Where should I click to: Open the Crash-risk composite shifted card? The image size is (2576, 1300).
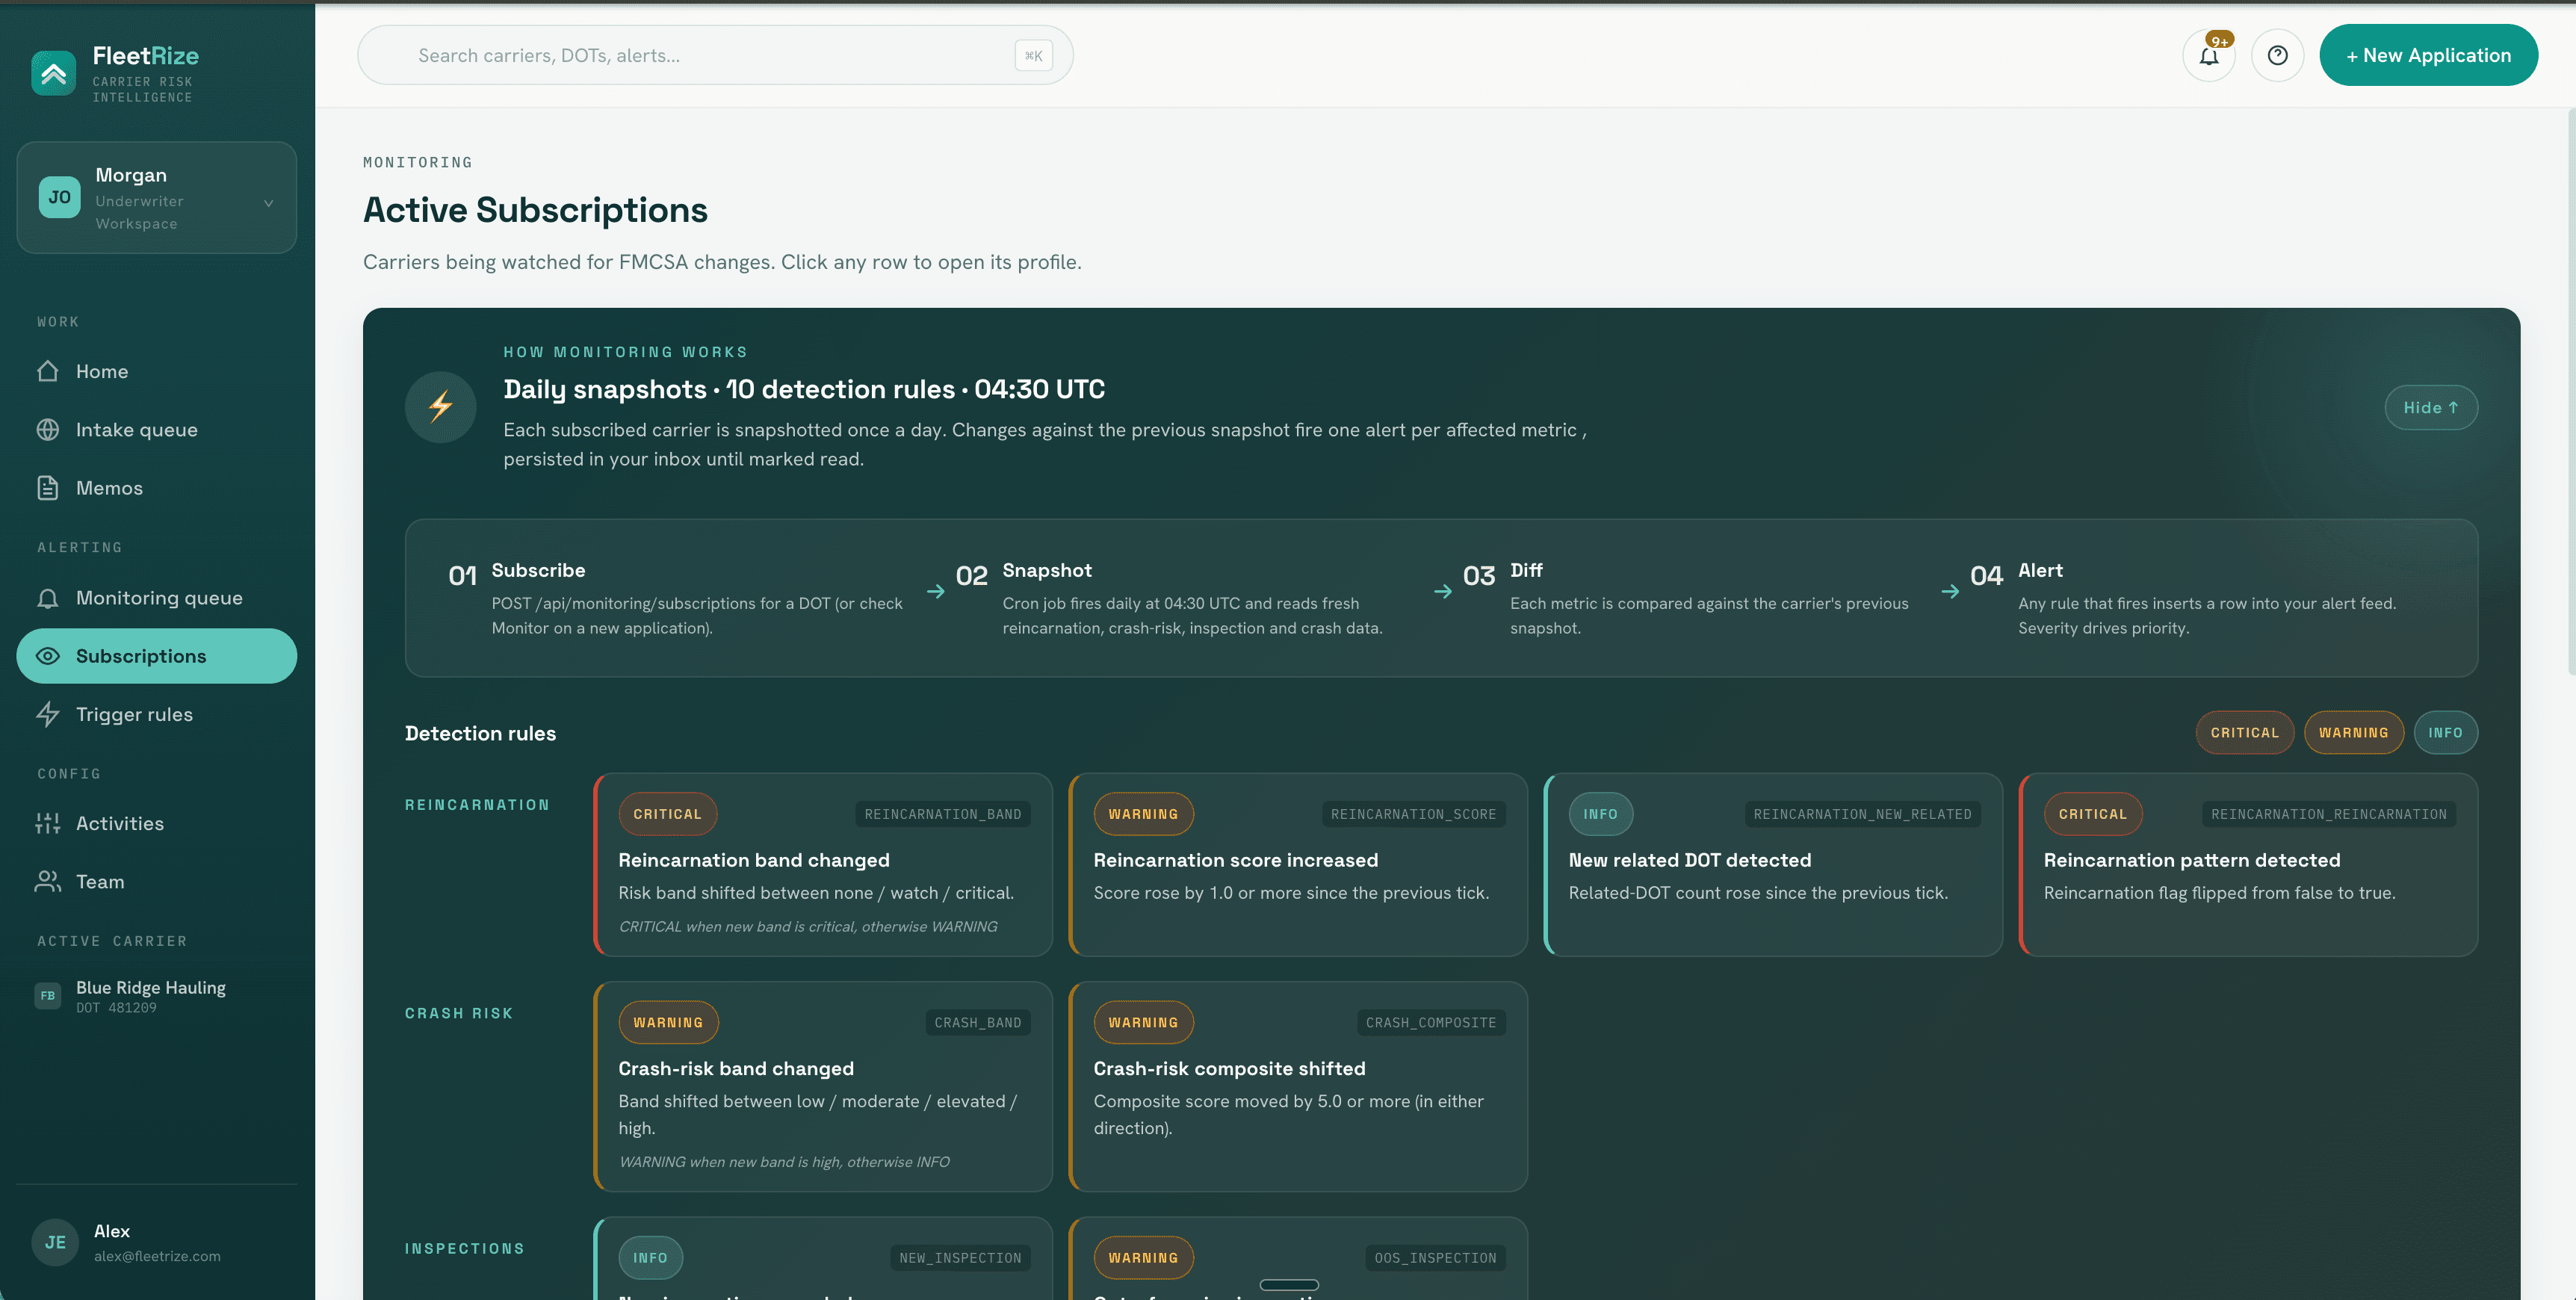[x=1298, y=1086]
